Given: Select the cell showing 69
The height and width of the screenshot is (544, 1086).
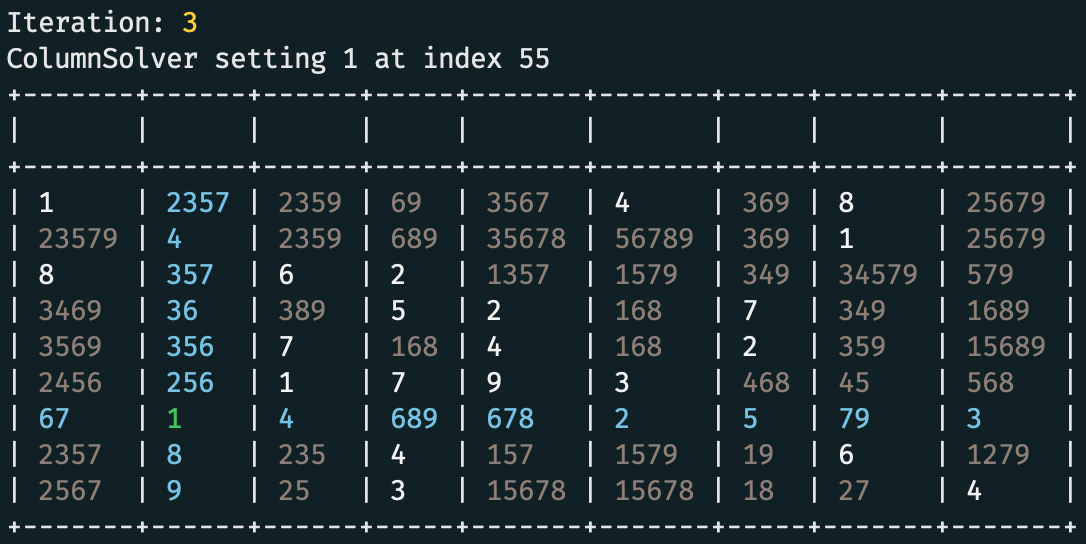Looking at the screenshot, I should tap(406, 202).
